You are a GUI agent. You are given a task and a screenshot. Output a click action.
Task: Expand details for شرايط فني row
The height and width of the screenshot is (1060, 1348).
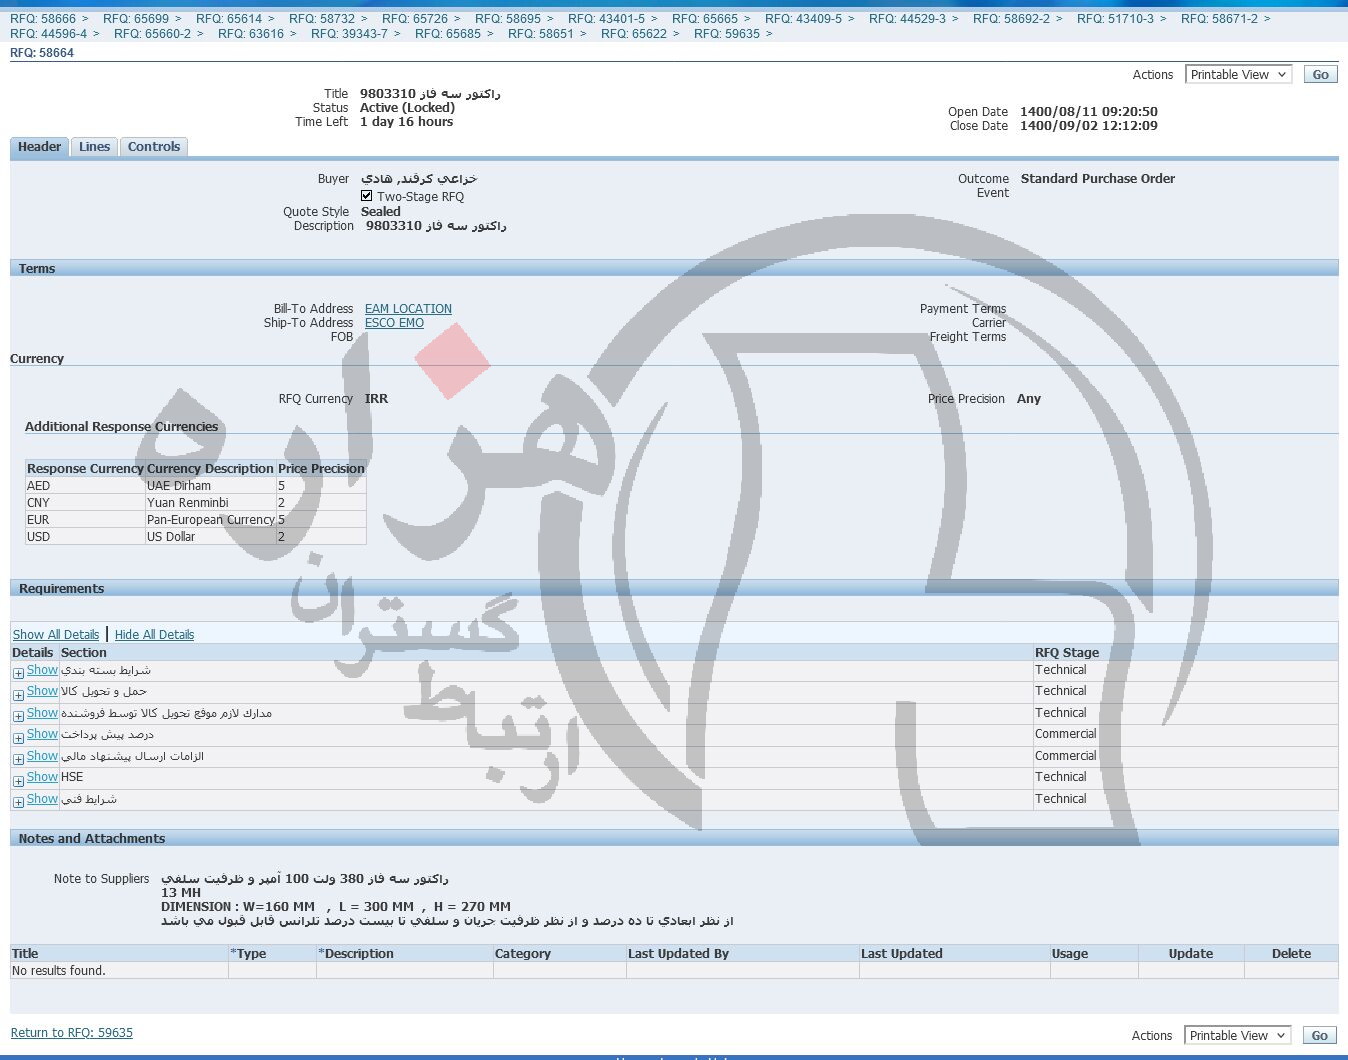(x=18, y=802)
